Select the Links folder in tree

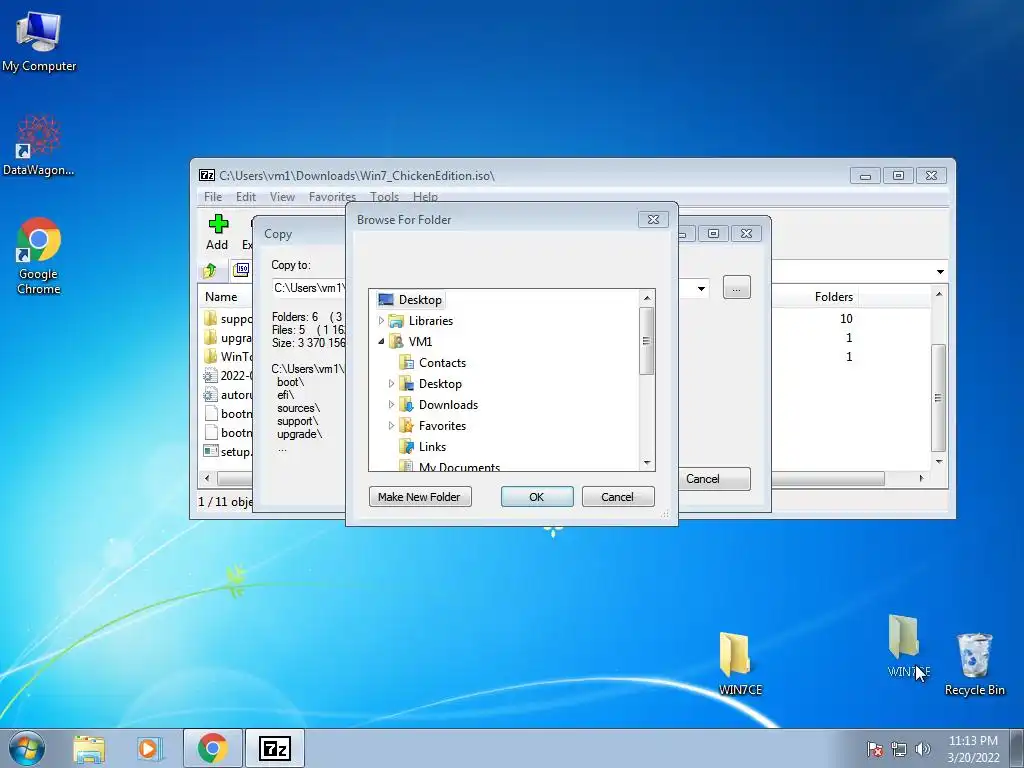tap(423, 446)
